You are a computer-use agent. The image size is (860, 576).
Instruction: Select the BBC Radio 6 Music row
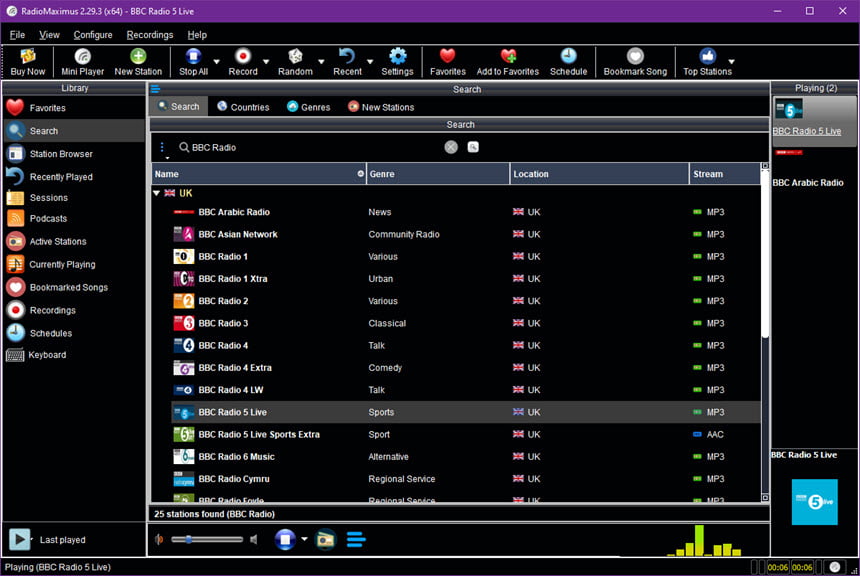(x=466, y=456)
